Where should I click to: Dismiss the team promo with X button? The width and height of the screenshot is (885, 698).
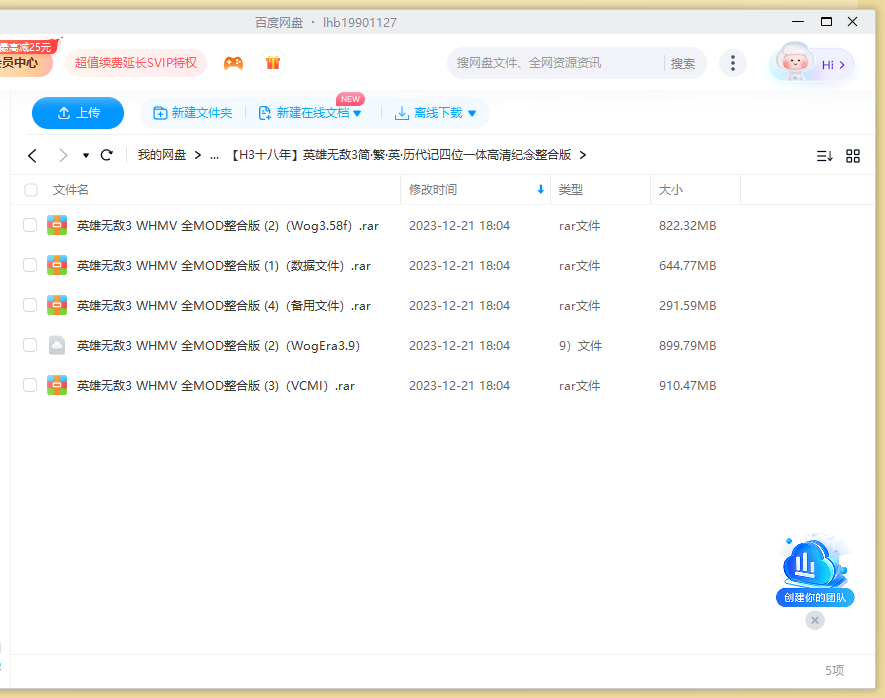click(x=814, y=620)
